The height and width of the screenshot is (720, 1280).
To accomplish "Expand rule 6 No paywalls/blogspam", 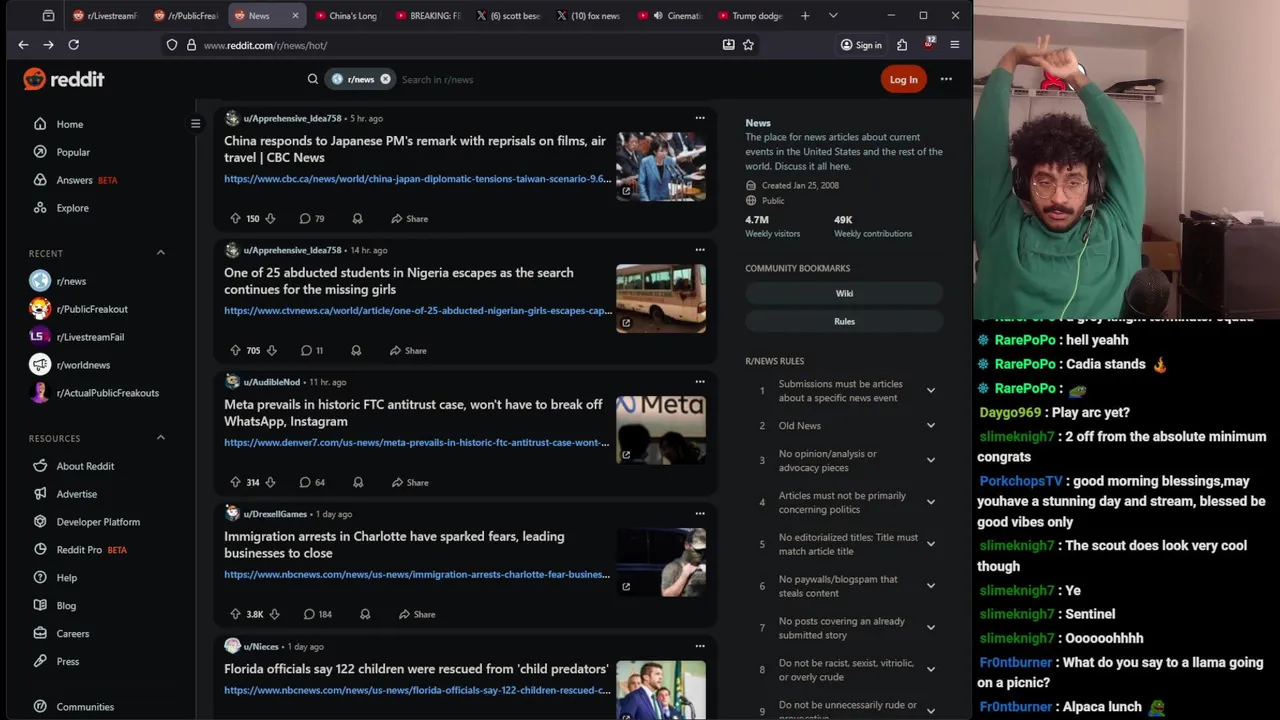I will [x=930, y=586].
